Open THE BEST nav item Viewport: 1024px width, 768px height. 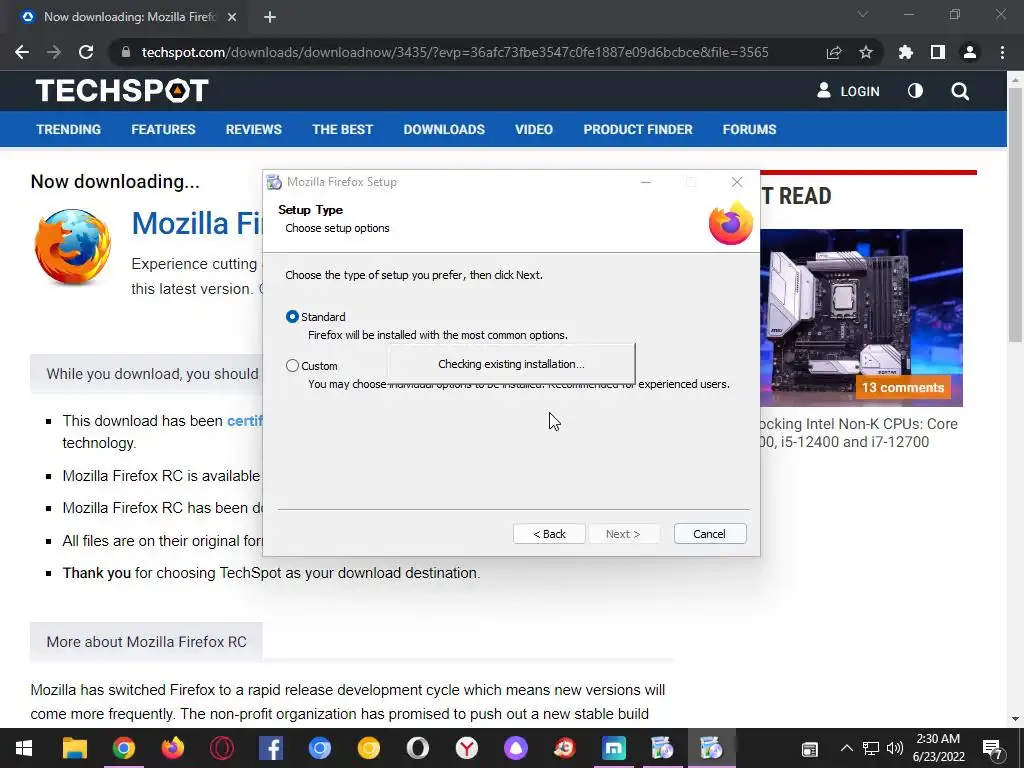(x=342, y=129)
